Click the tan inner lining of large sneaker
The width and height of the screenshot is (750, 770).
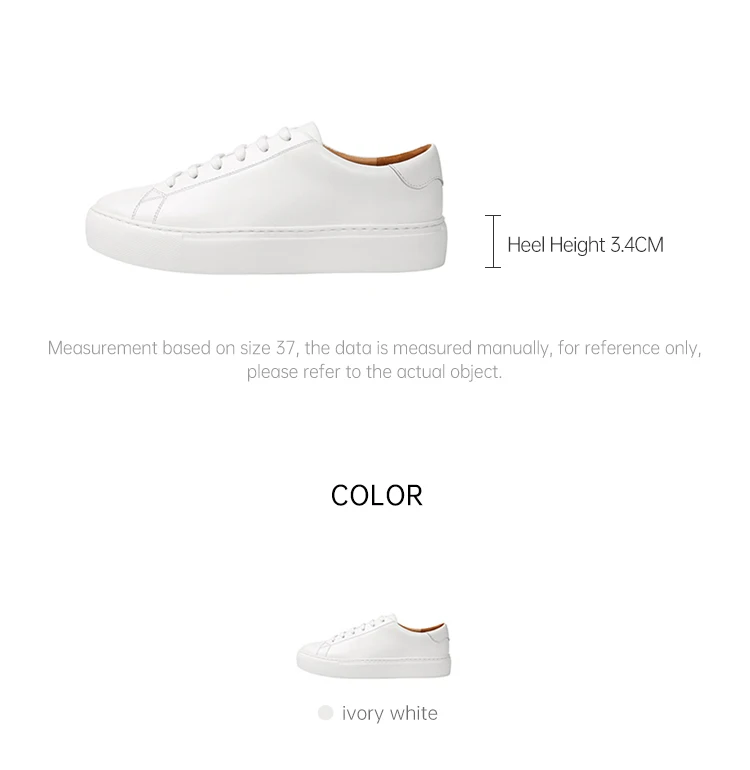tap(378, 155)
